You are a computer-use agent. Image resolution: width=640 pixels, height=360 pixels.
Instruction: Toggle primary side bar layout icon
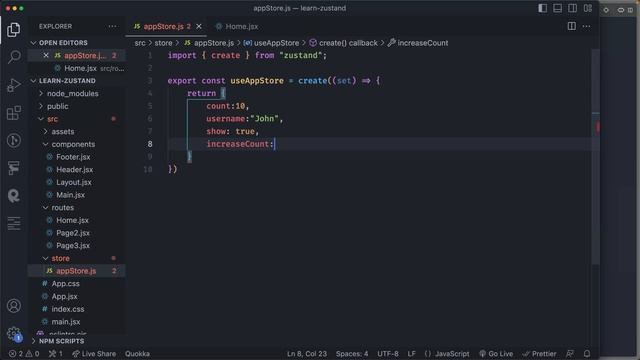pyautogui.click(x=542, y=8)
